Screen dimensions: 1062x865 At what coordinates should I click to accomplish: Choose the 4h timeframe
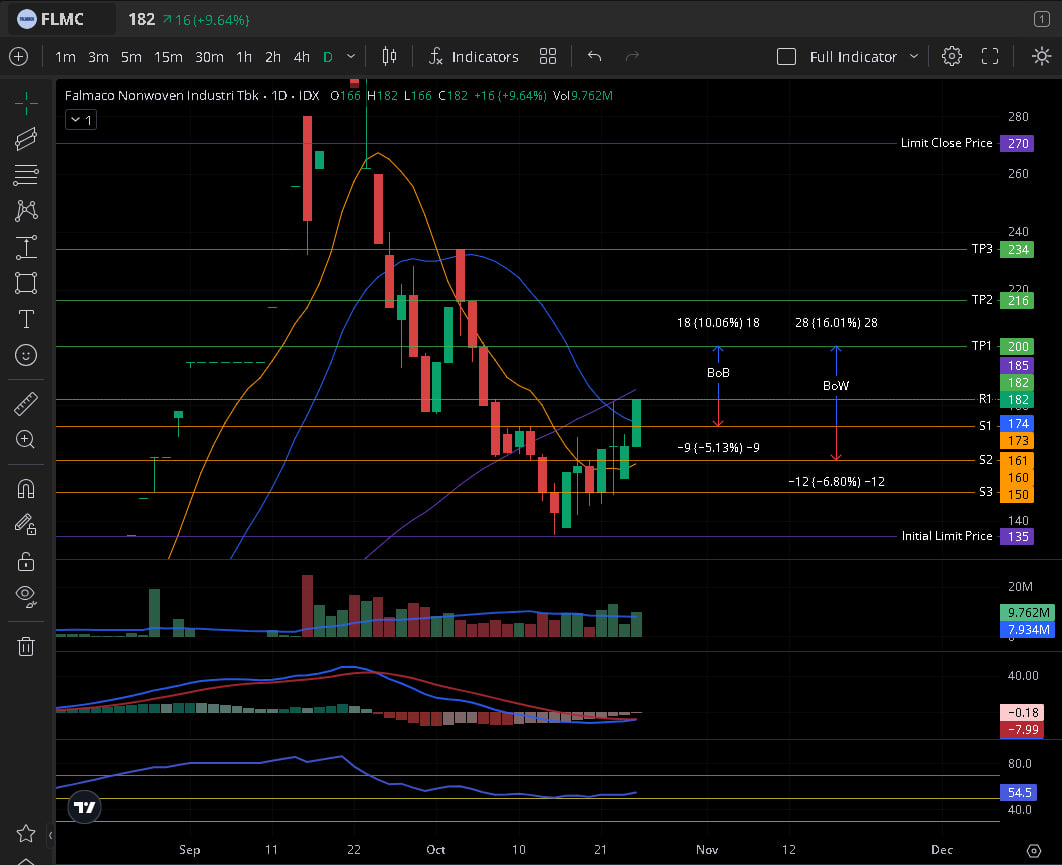[302, 56]
